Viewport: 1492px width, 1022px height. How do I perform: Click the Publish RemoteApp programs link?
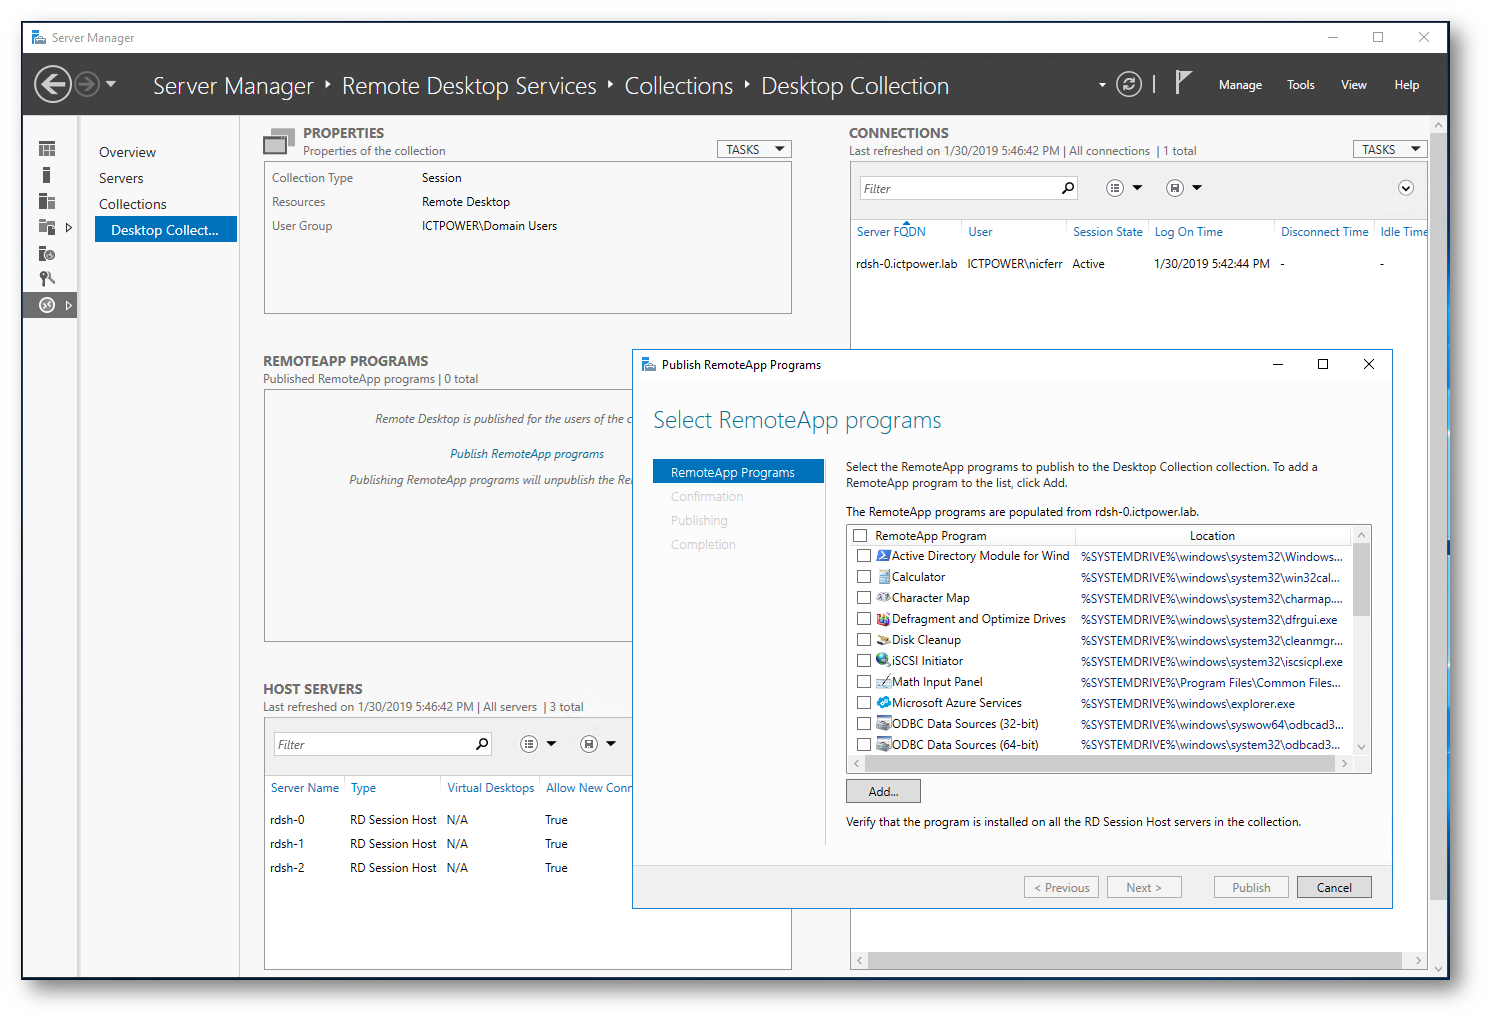pos(527,454)
